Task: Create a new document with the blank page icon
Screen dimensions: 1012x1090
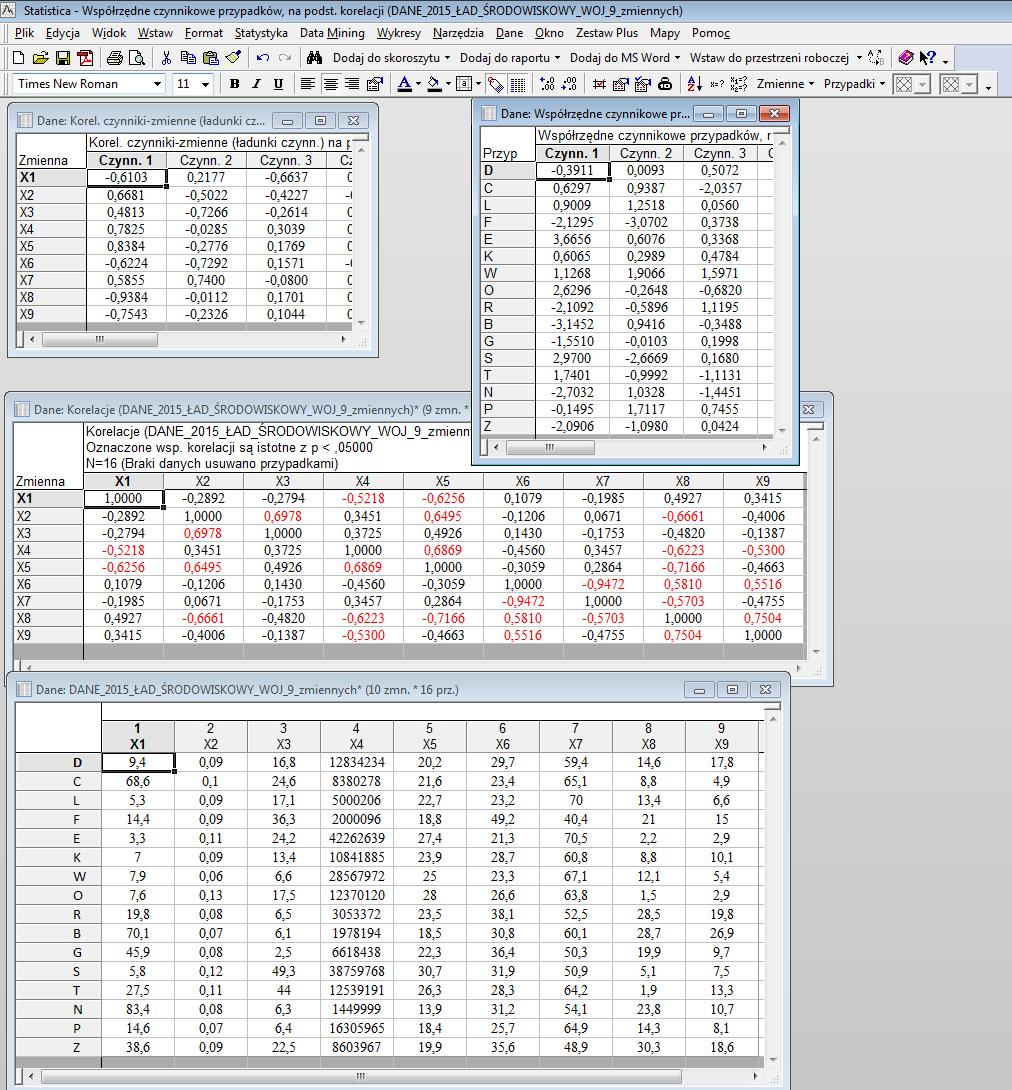Action: [19, 58]
